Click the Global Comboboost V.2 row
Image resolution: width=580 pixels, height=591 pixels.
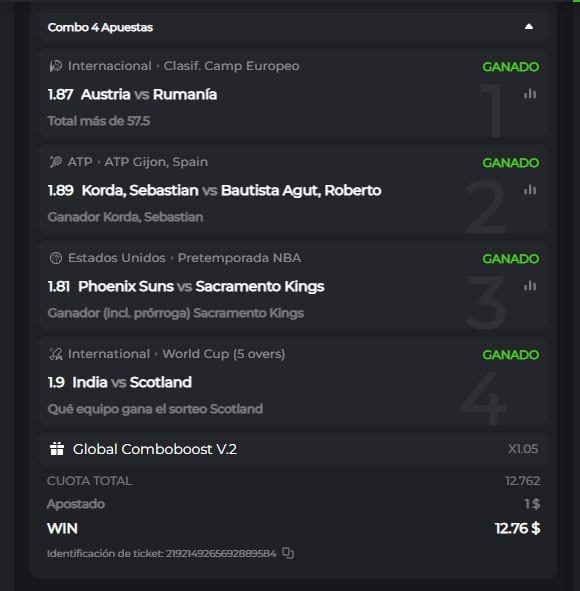coord(293,449)
